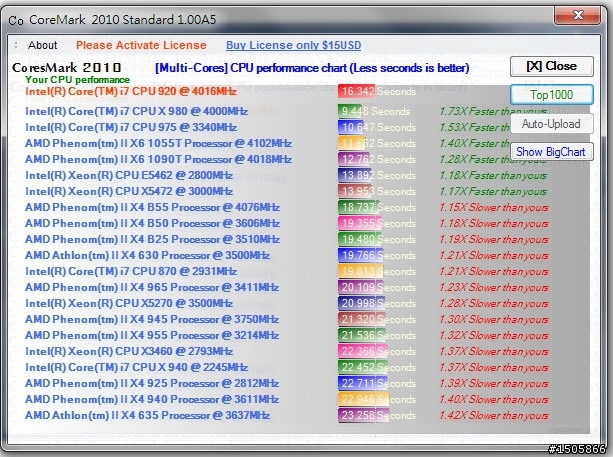
Task: Open the Top1000 list
Action: (552, 95)
